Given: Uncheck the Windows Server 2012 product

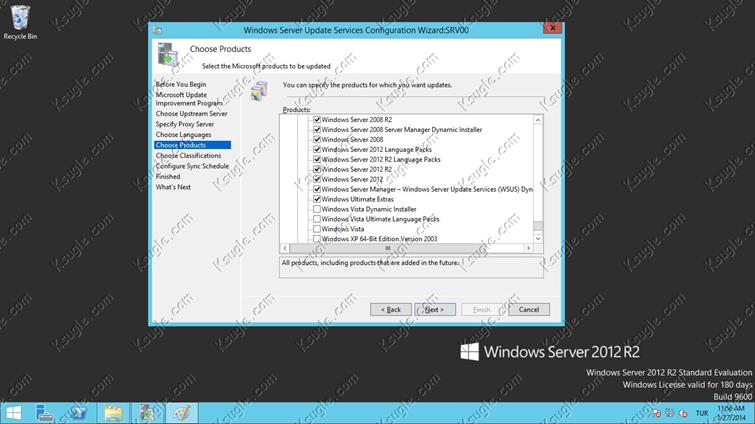Looking at the screenshot, I should (317, 179).
